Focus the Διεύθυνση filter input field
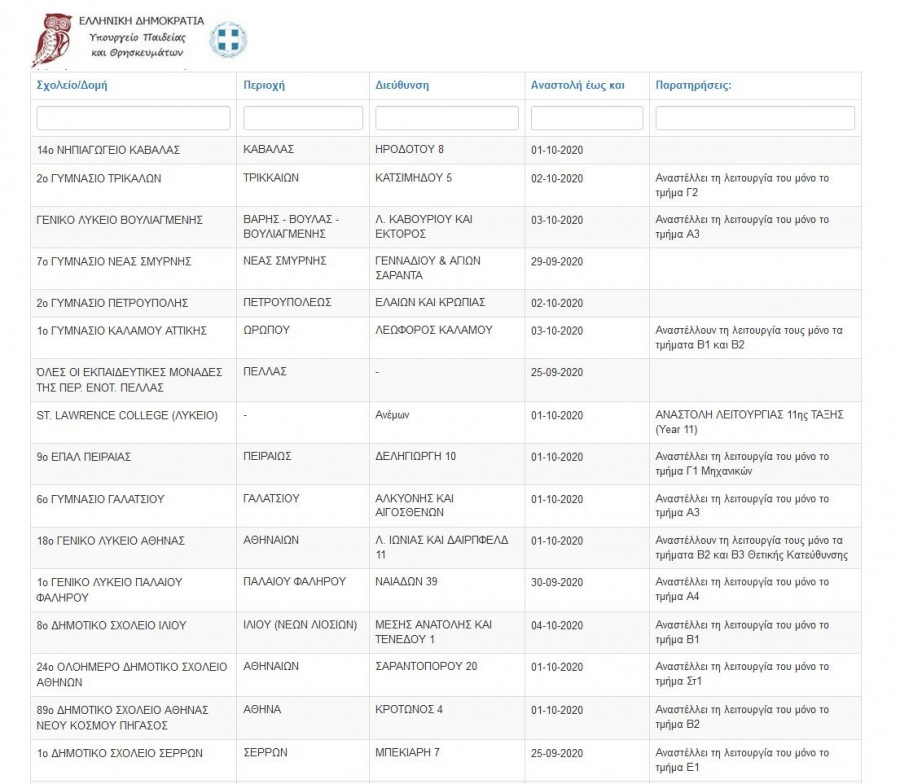 tap(446, 118)
